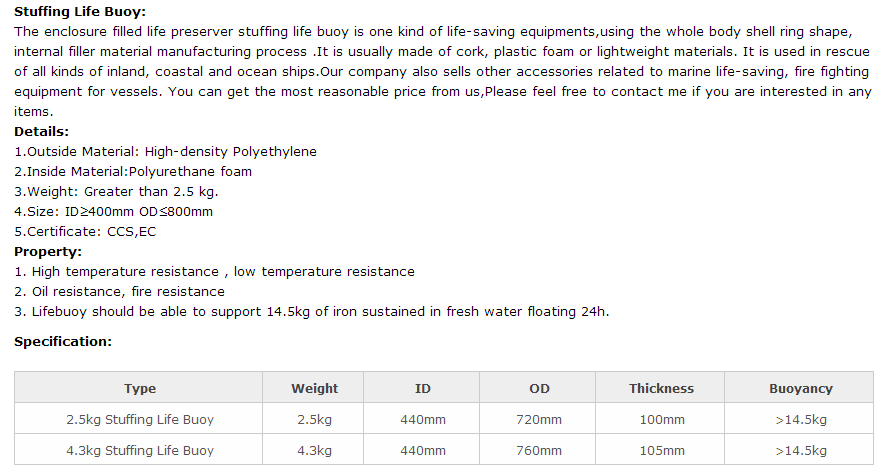Click the "Details:" heading
889x474 pixels.
[41, 132]
